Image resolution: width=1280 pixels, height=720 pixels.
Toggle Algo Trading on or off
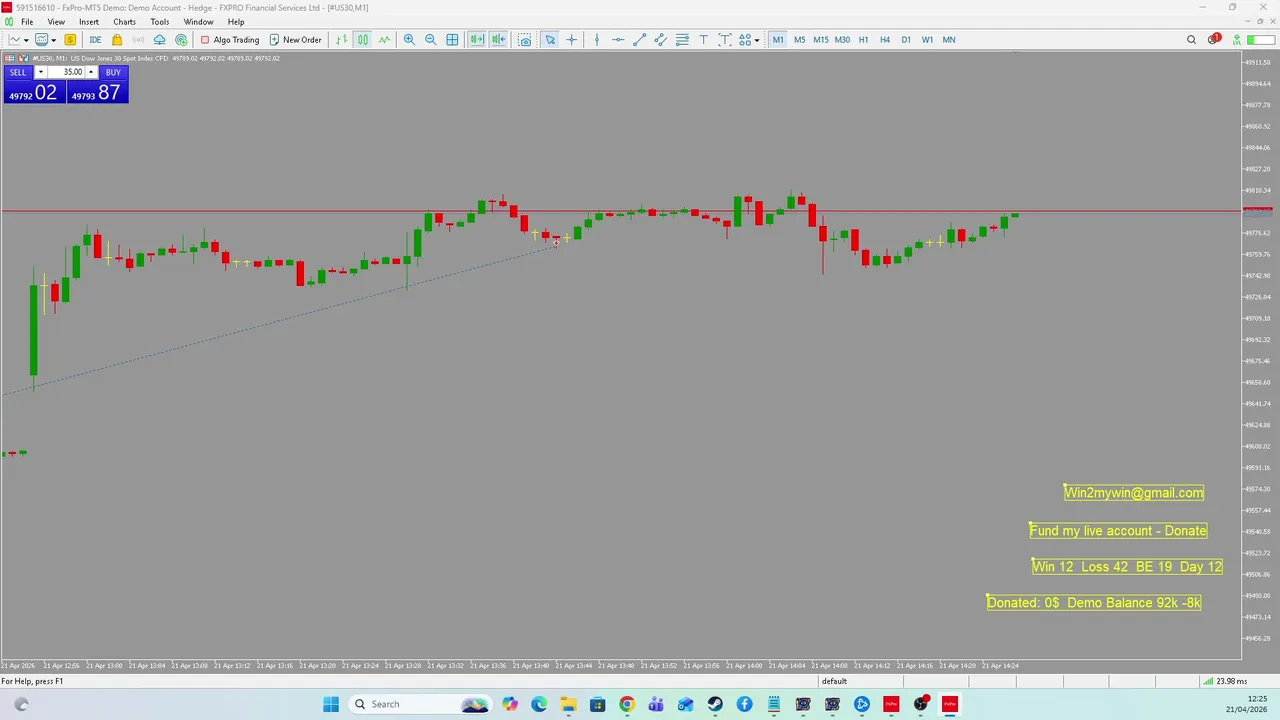(230, 40)
